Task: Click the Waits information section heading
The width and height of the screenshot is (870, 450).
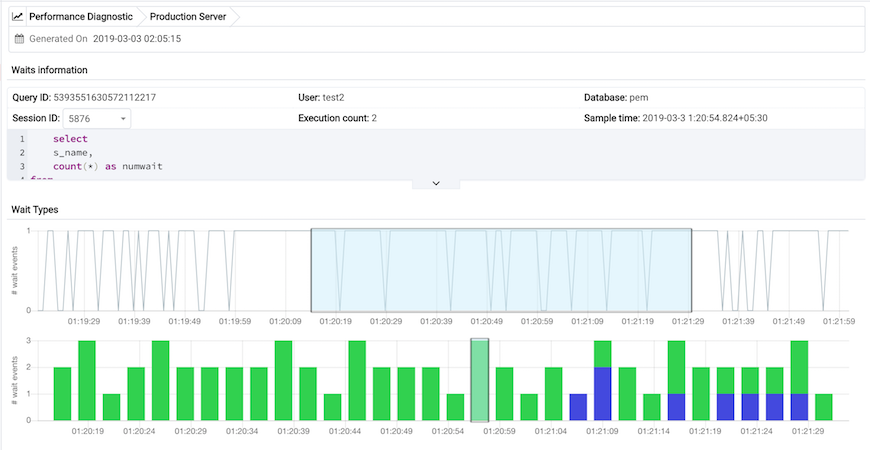Action: (49, 70)
